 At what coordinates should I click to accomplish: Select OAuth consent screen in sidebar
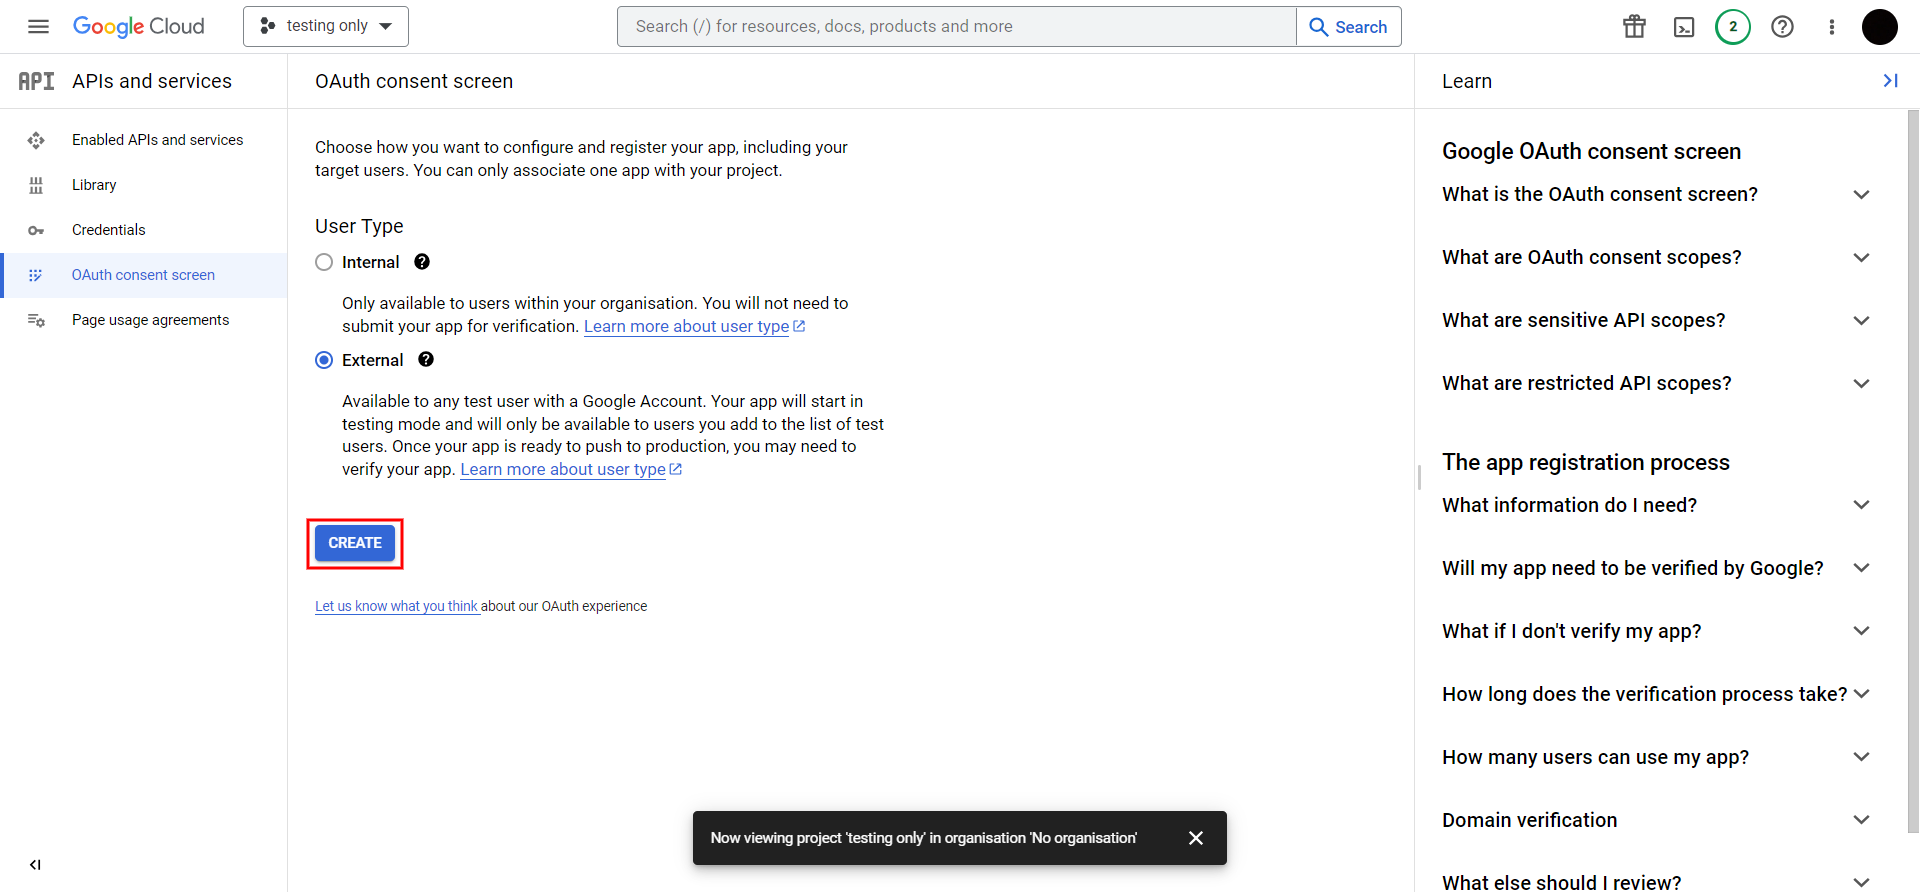[144, 275]
